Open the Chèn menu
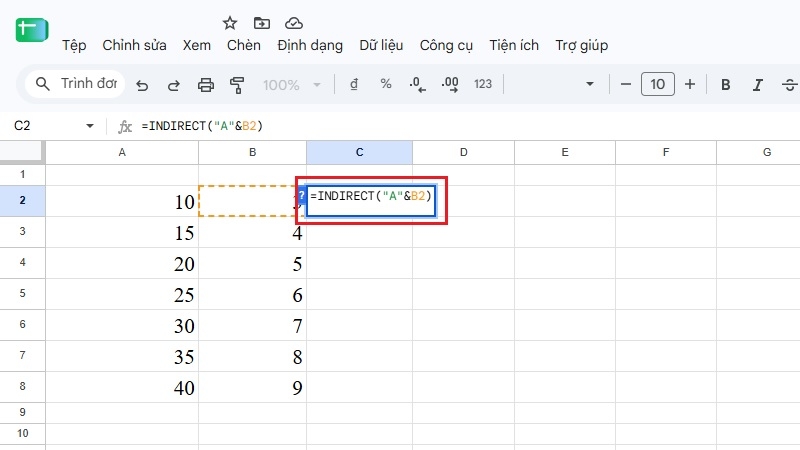The image size is (800, 450). (x=244, y=45)
